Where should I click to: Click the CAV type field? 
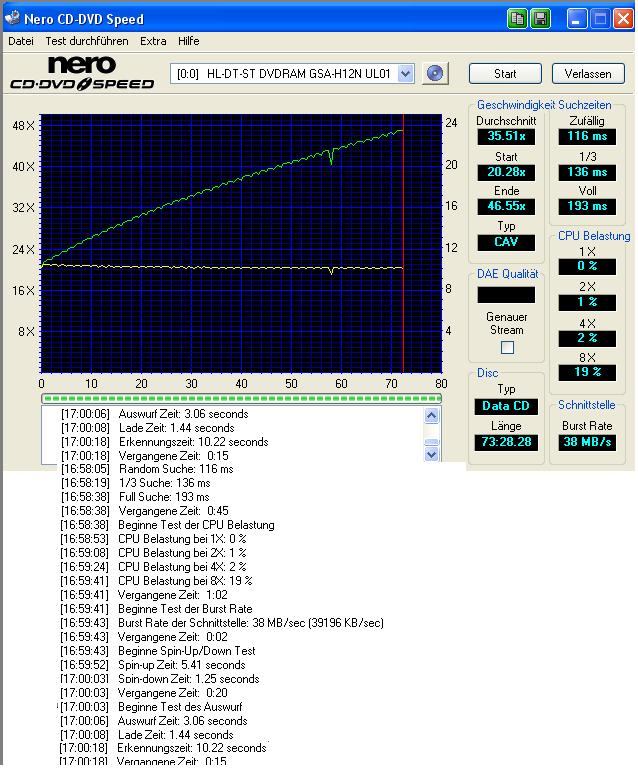(506, 242)
